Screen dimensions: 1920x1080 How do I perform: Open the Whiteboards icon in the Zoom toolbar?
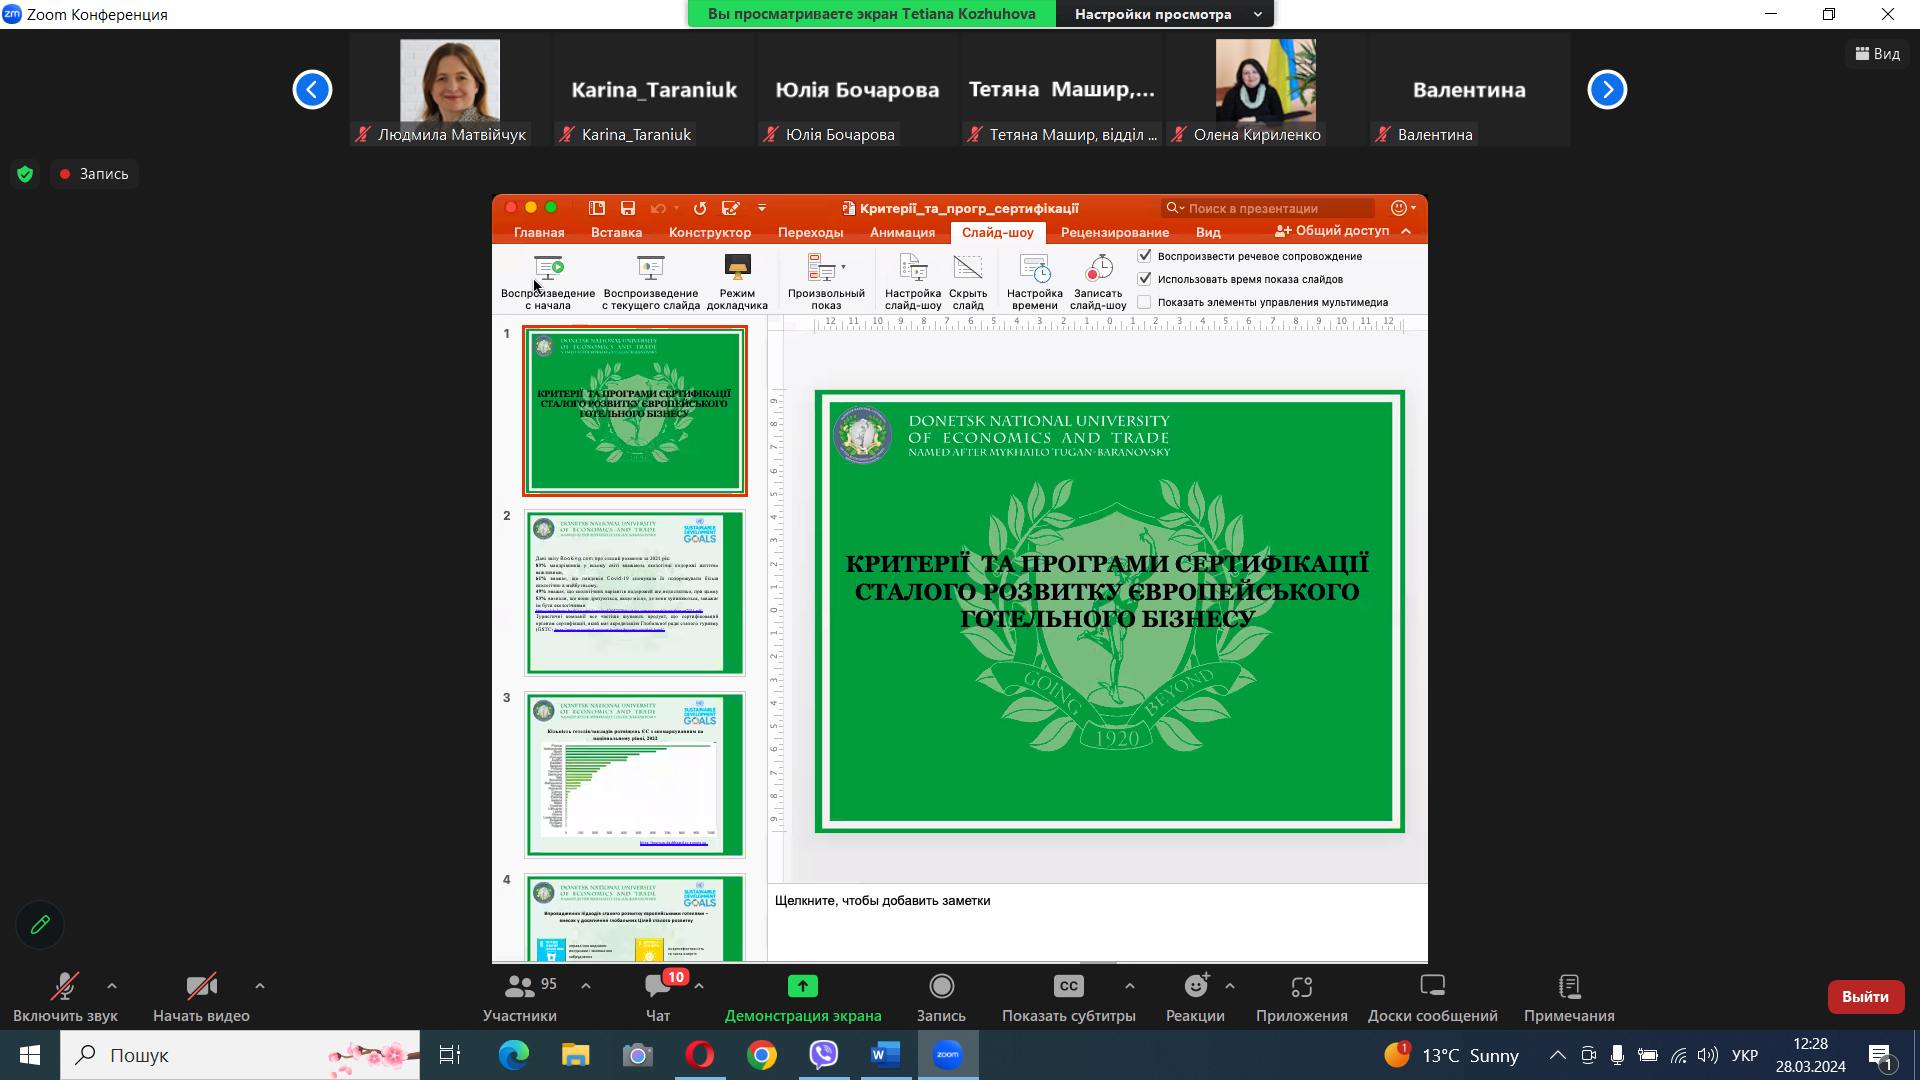(x=1432, y=987)
